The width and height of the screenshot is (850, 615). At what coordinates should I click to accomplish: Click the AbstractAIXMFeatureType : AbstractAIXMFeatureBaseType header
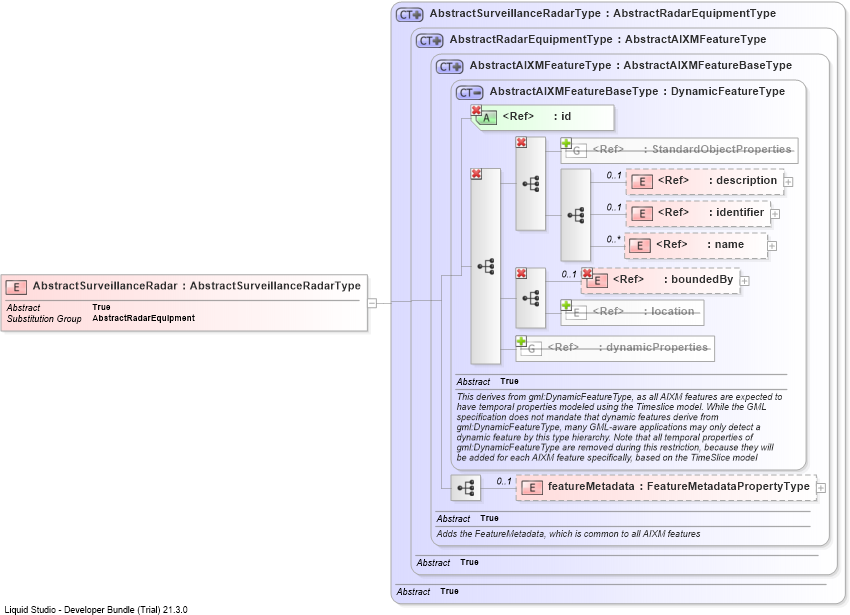[x=630, y=66]
